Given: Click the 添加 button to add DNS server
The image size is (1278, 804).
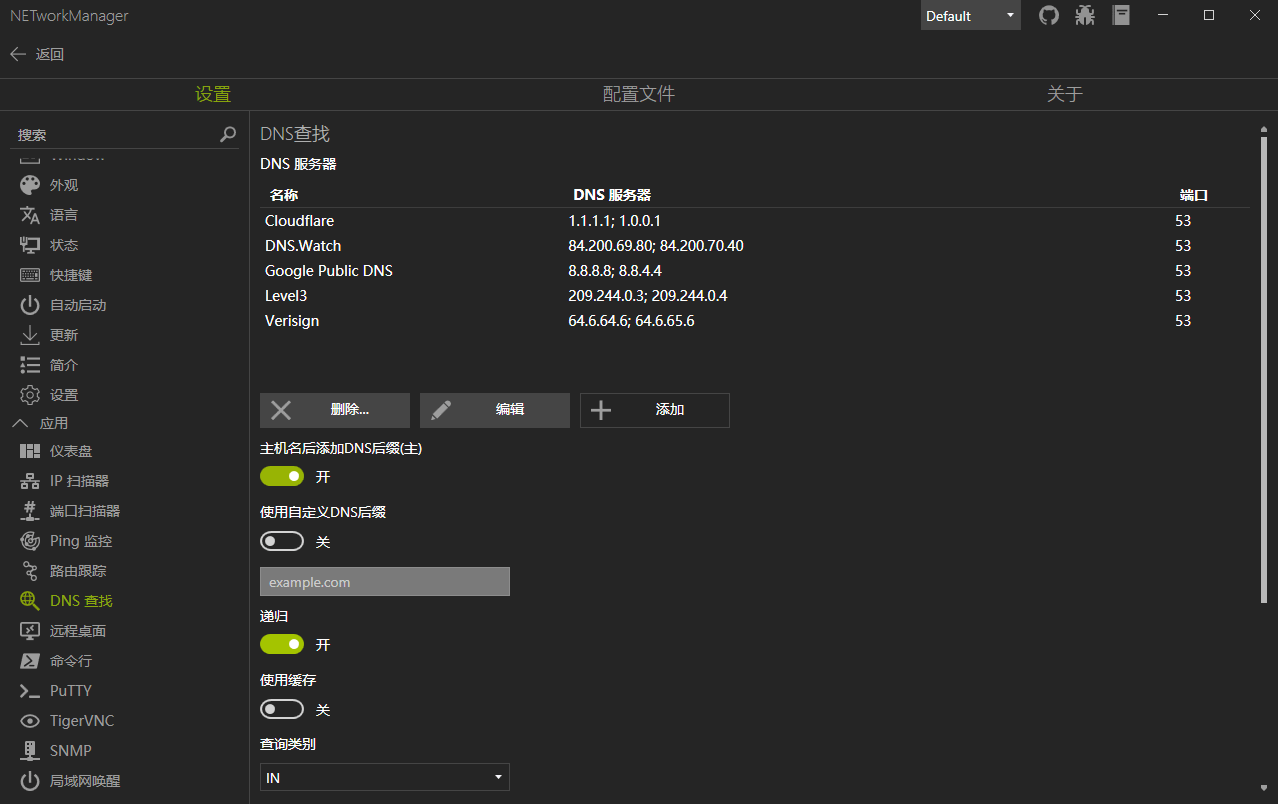Looking at the screenshot, I should (x=655, y=410).
